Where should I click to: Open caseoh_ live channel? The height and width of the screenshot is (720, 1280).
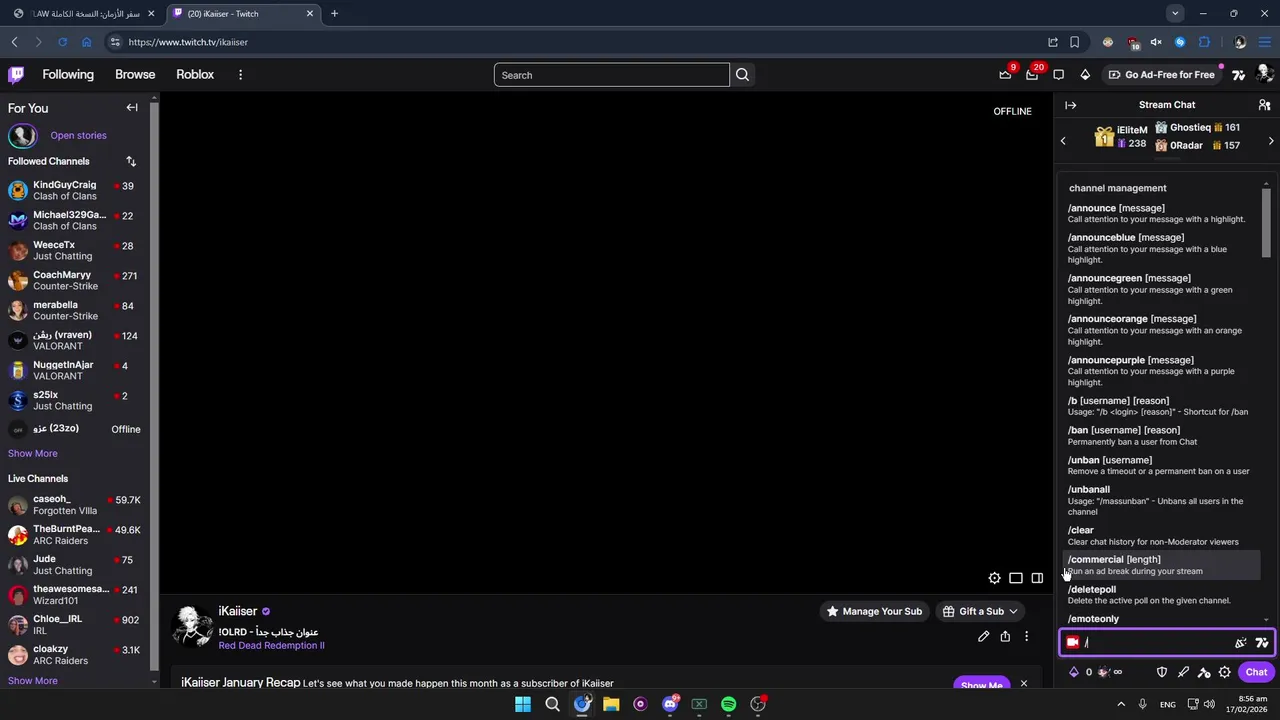click(75, 504)
